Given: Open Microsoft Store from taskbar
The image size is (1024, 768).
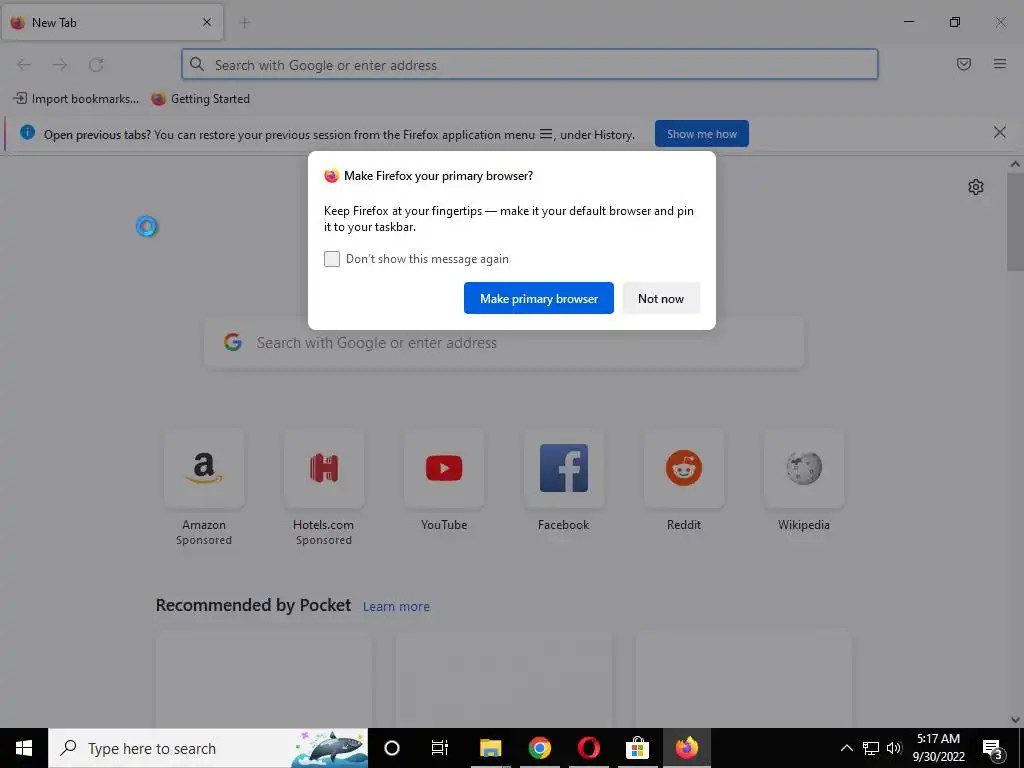Looking at the screenshot, I should 637,748.
